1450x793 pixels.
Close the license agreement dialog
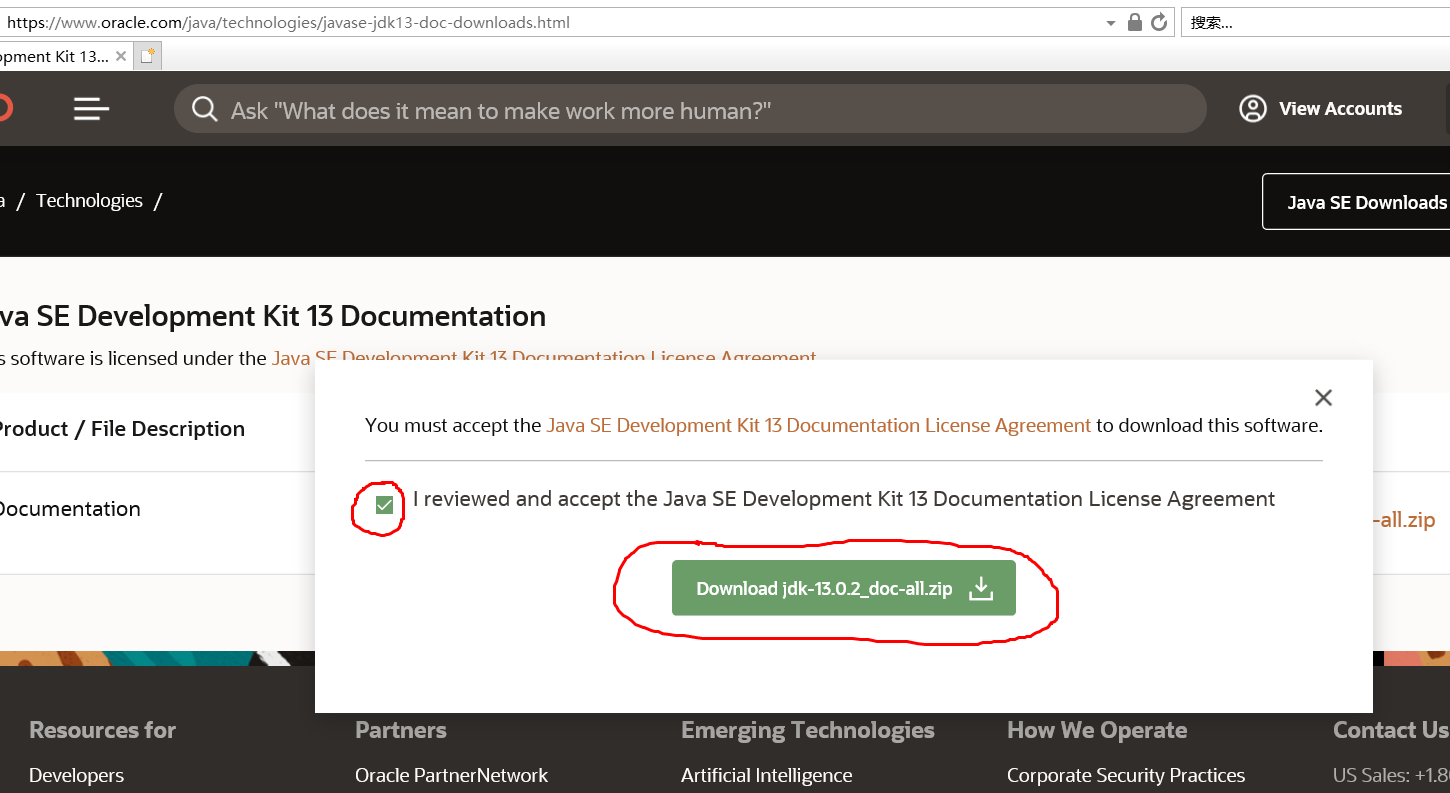[1323, 398]
